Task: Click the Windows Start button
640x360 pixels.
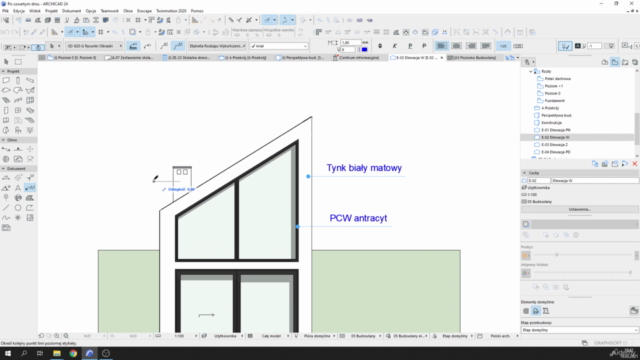Action: [x=8, y=353]
